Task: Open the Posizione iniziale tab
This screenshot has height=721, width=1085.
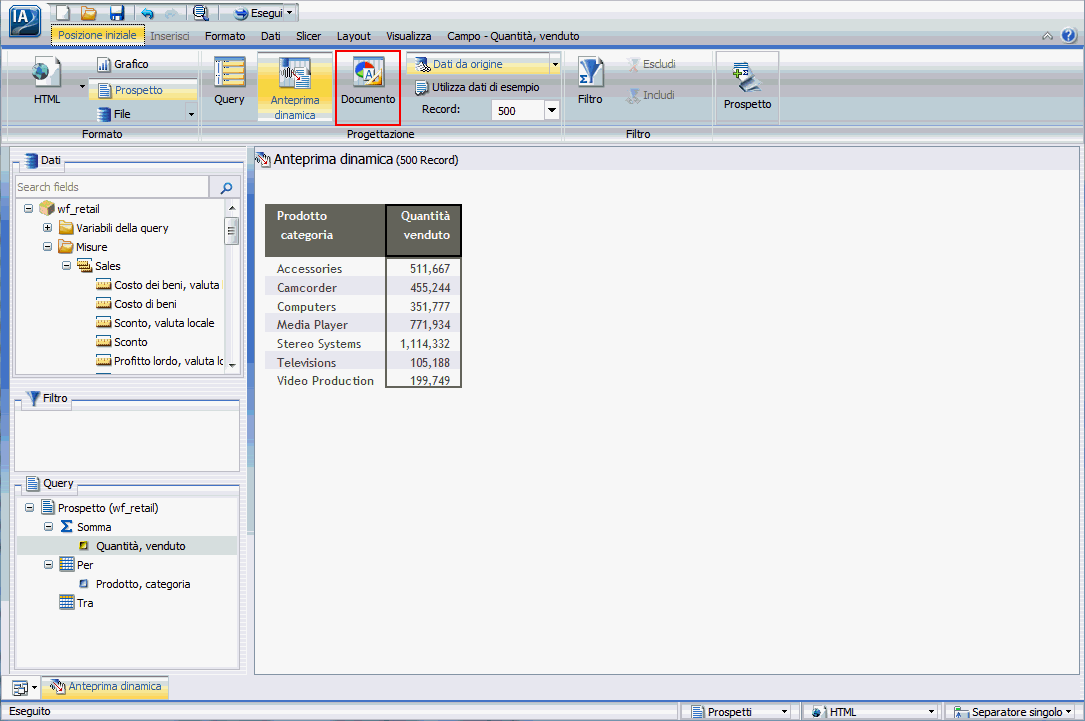Action: point(97,35)
